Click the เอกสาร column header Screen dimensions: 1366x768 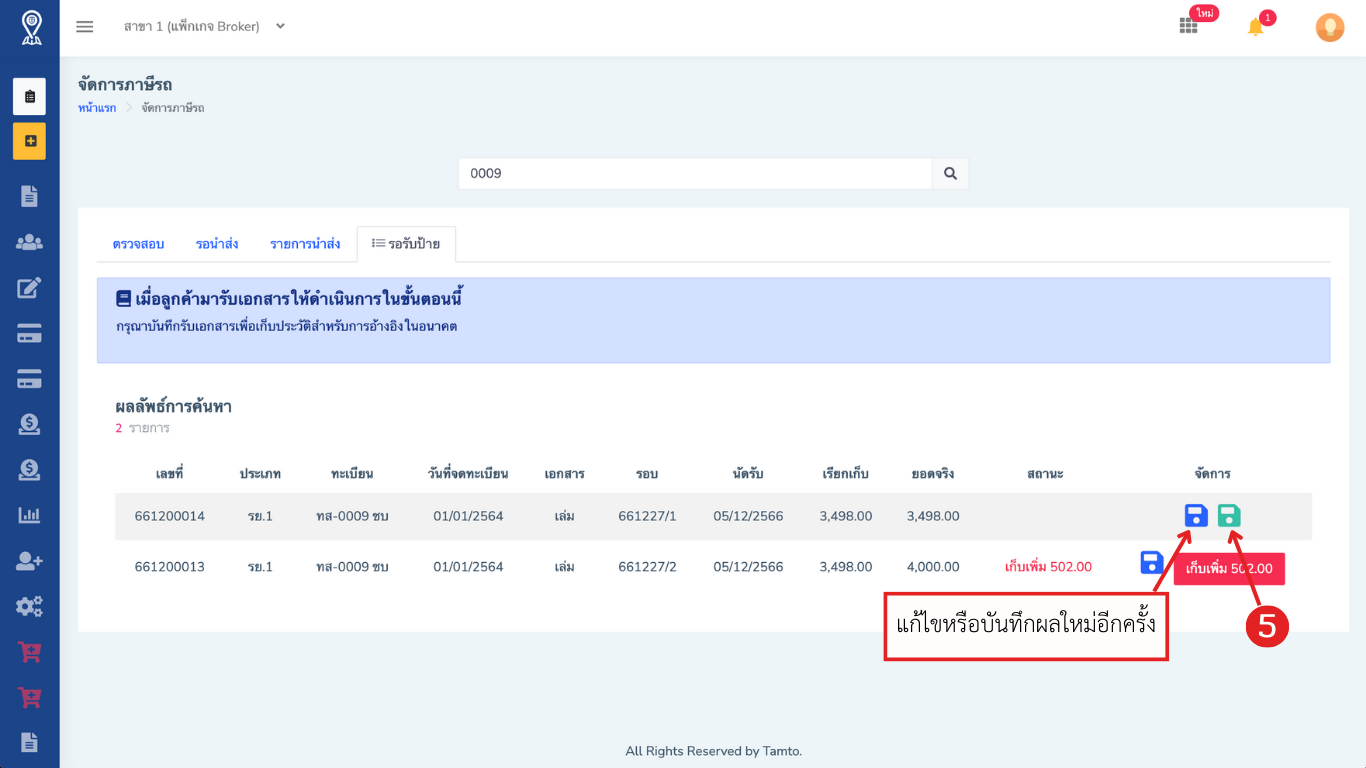564,473
